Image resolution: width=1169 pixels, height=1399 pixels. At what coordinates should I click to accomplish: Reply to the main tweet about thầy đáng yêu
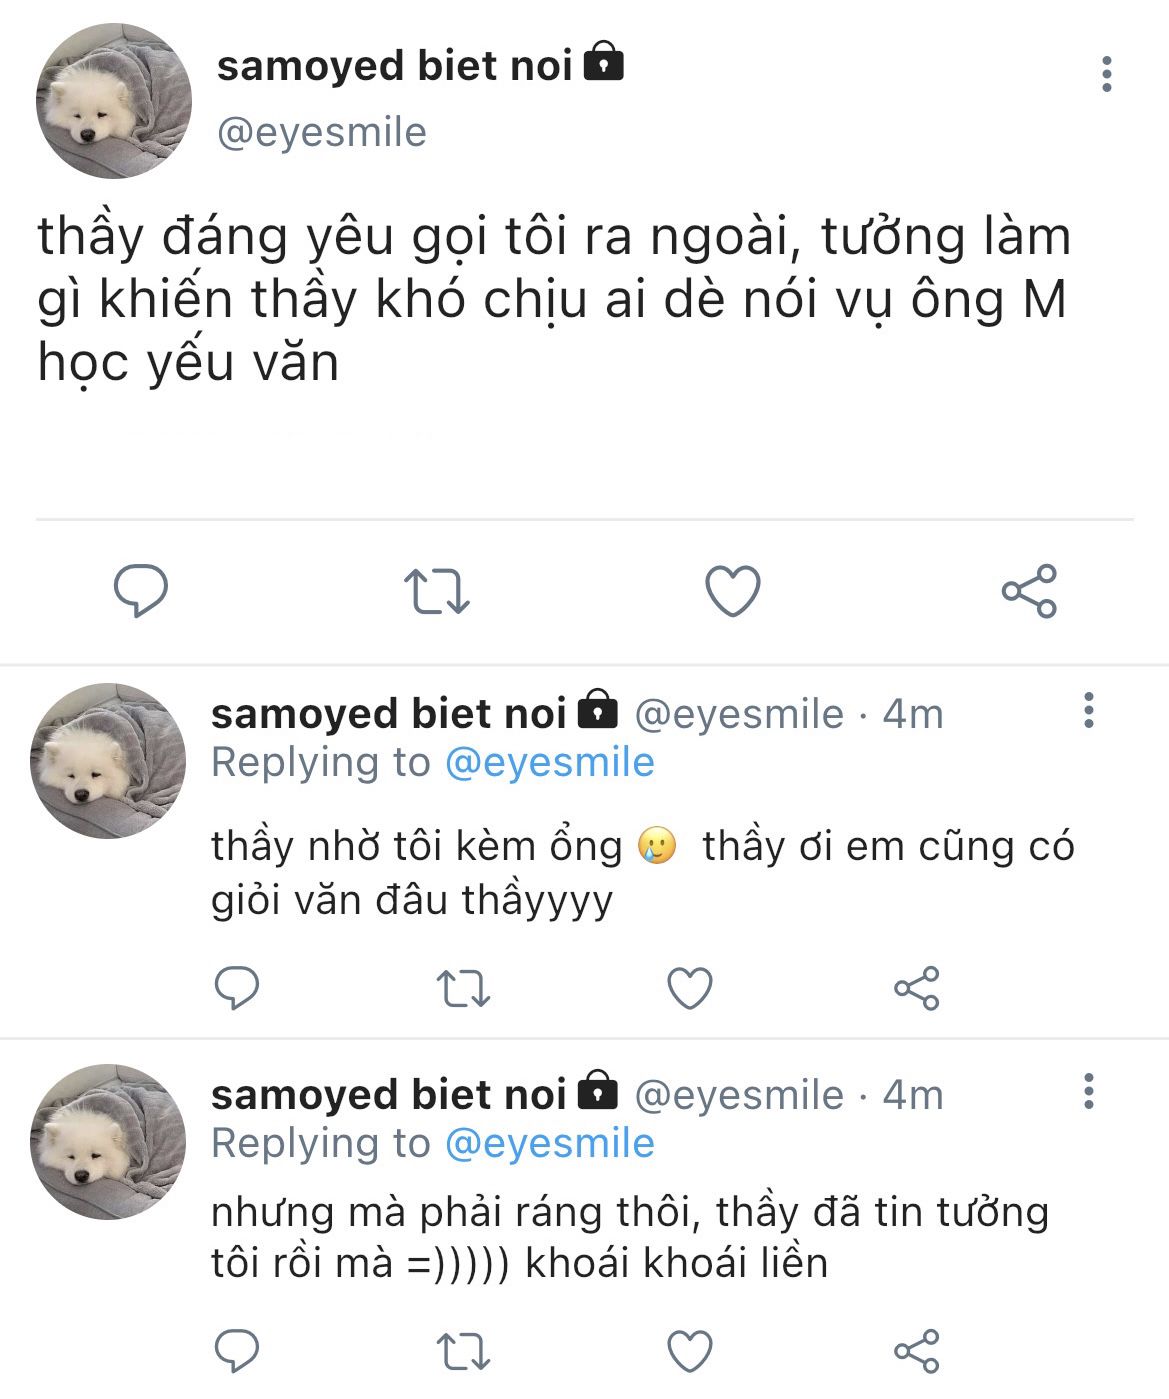141,591
